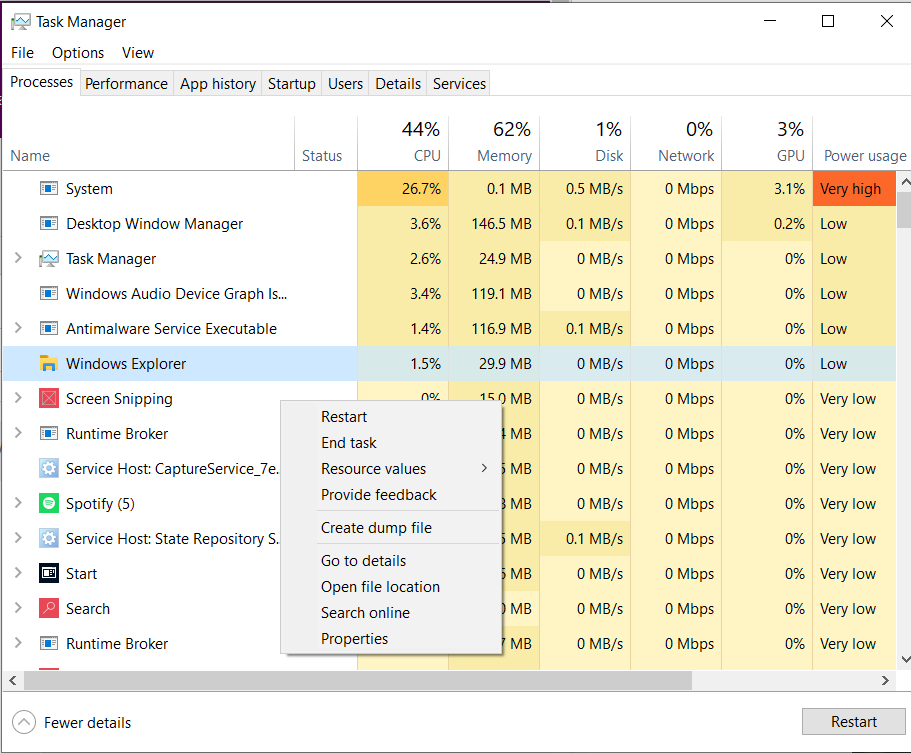This screenshot has width=911, height=753.
Task: Click the Screen Snipping process icon
Action: 48,399
